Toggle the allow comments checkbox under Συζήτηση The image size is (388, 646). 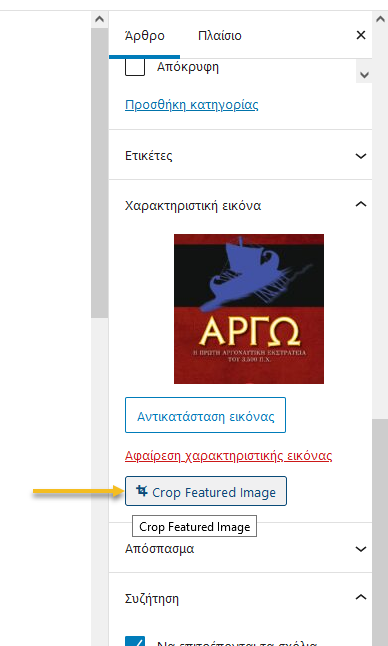tap(135, 640)
